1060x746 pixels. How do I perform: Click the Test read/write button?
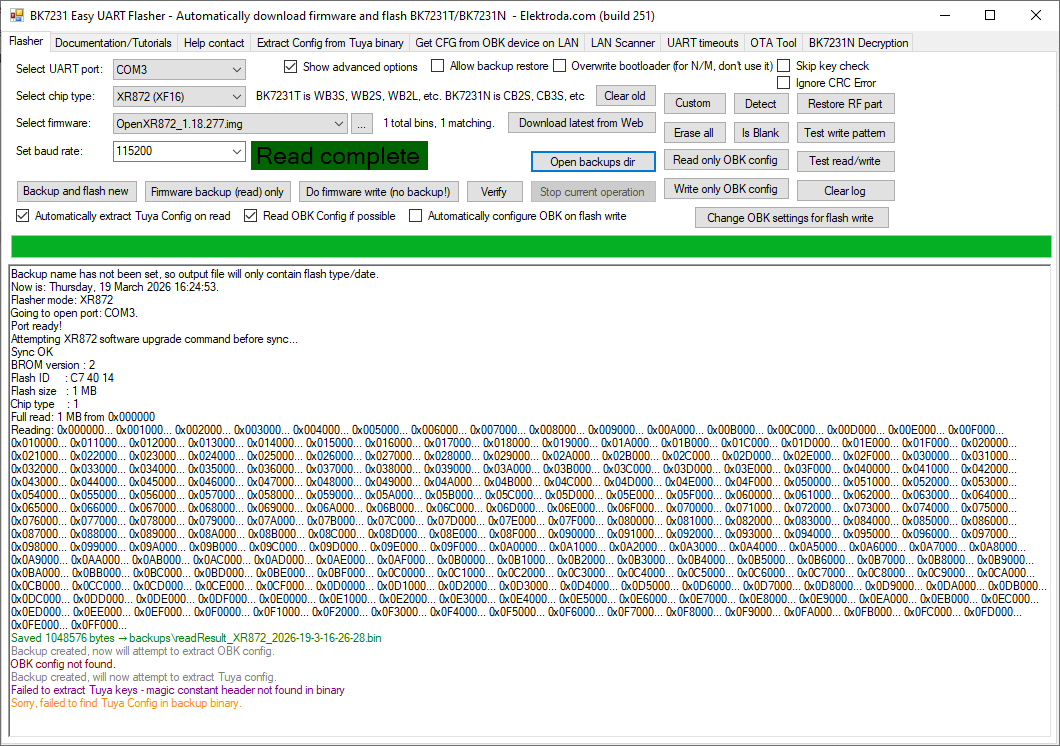coord(845,161)
